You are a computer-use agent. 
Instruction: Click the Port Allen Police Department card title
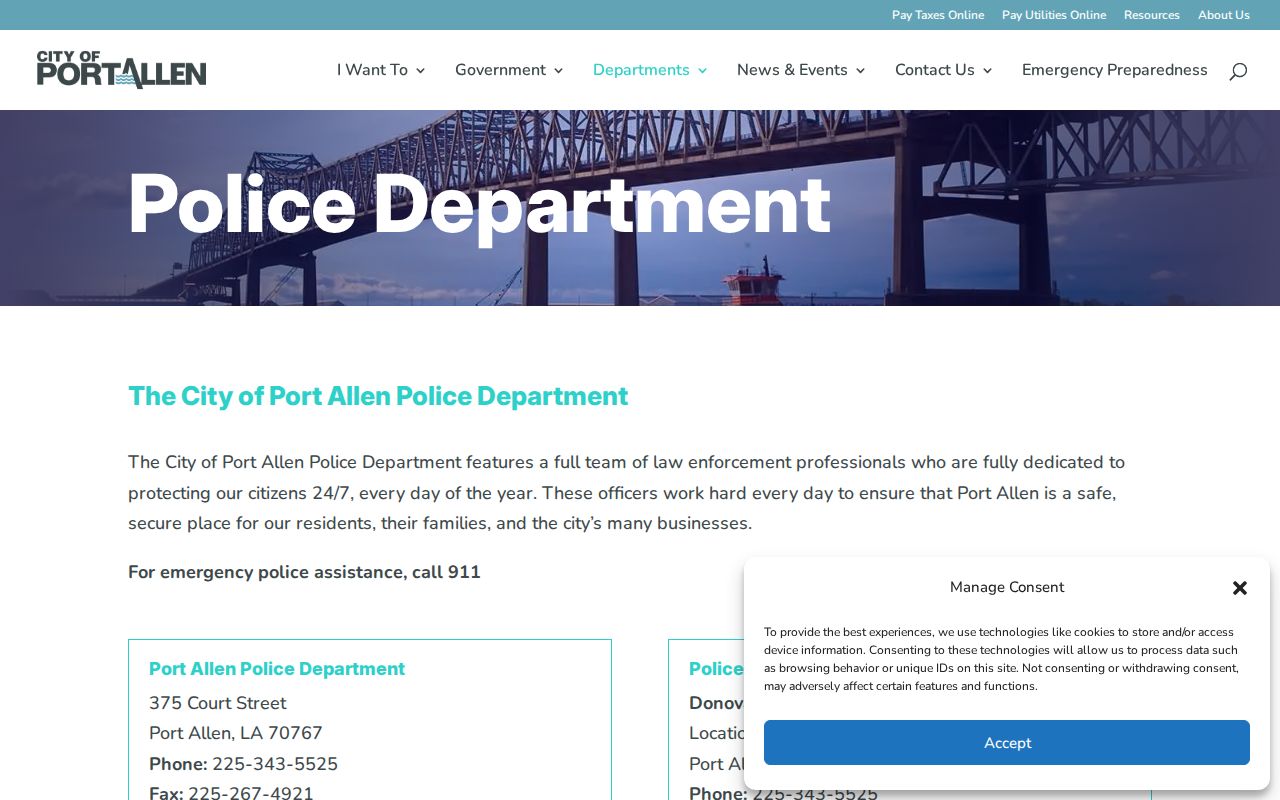(277, 669)
